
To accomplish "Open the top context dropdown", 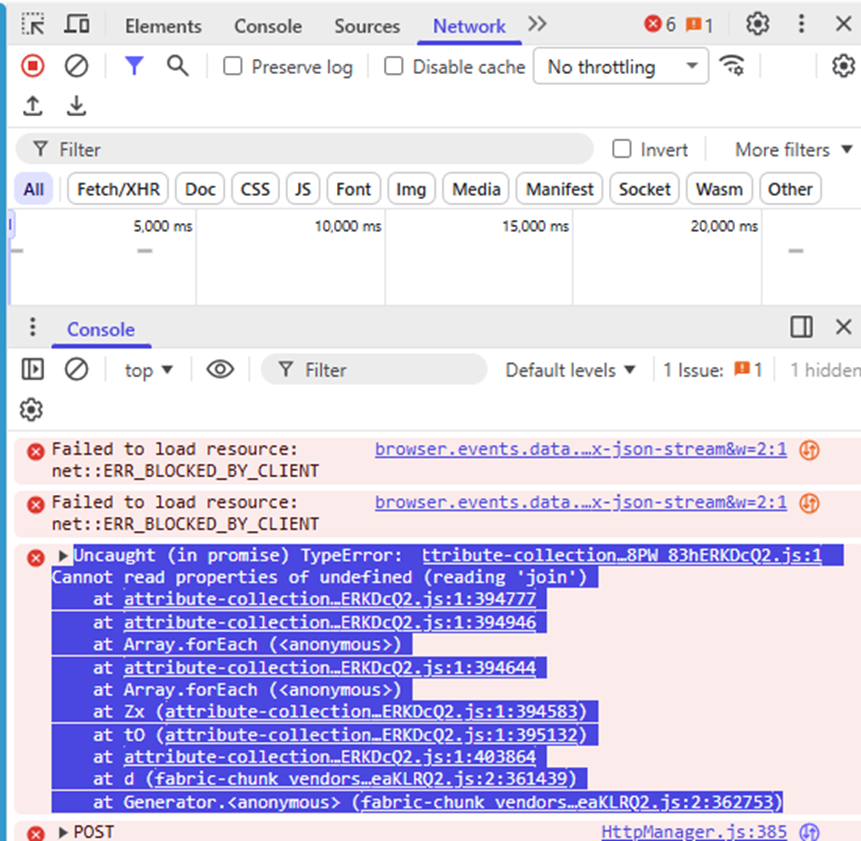I will coord(148,371).
